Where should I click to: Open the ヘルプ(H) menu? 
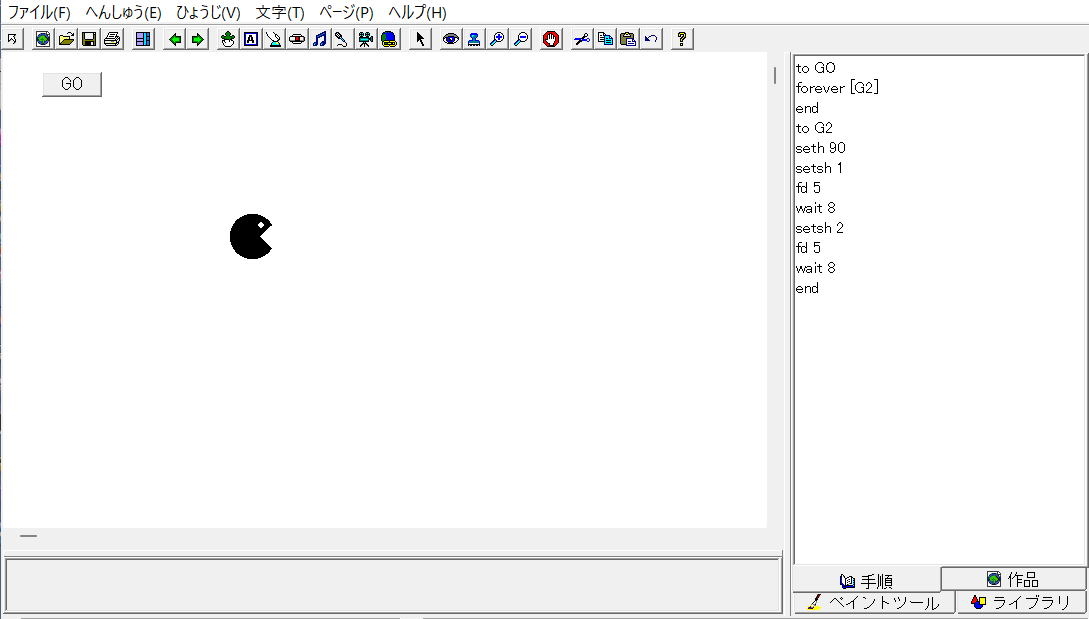tap(417, 13)
